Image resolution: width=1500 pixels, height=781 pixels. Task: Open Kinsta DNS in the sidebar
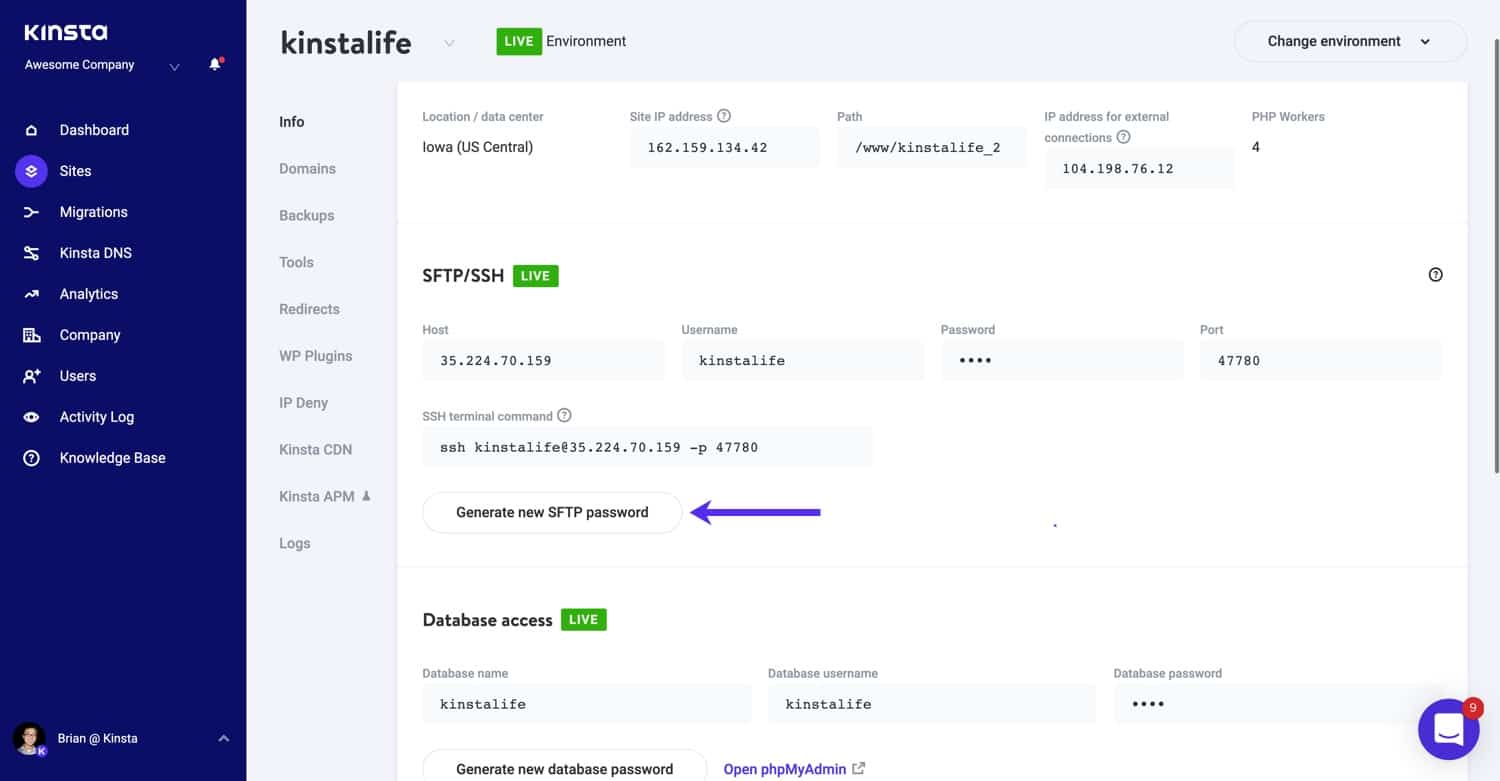point(95,253)
